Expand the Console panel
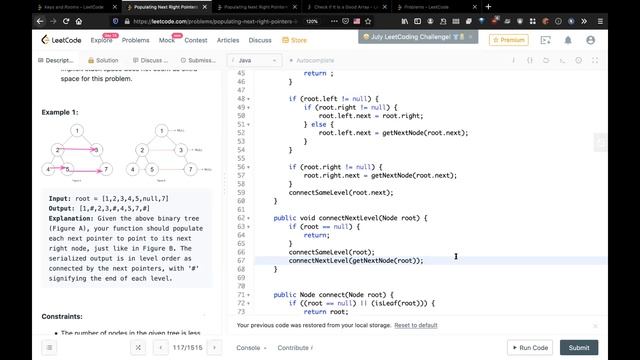 pyautogui.click(x=251, y=348)
